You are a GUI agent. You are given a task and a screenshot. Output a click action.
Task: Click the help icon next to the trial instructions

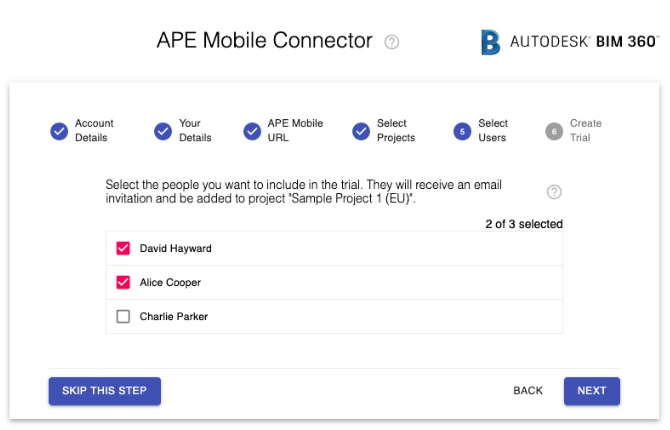tap(554, 192)
